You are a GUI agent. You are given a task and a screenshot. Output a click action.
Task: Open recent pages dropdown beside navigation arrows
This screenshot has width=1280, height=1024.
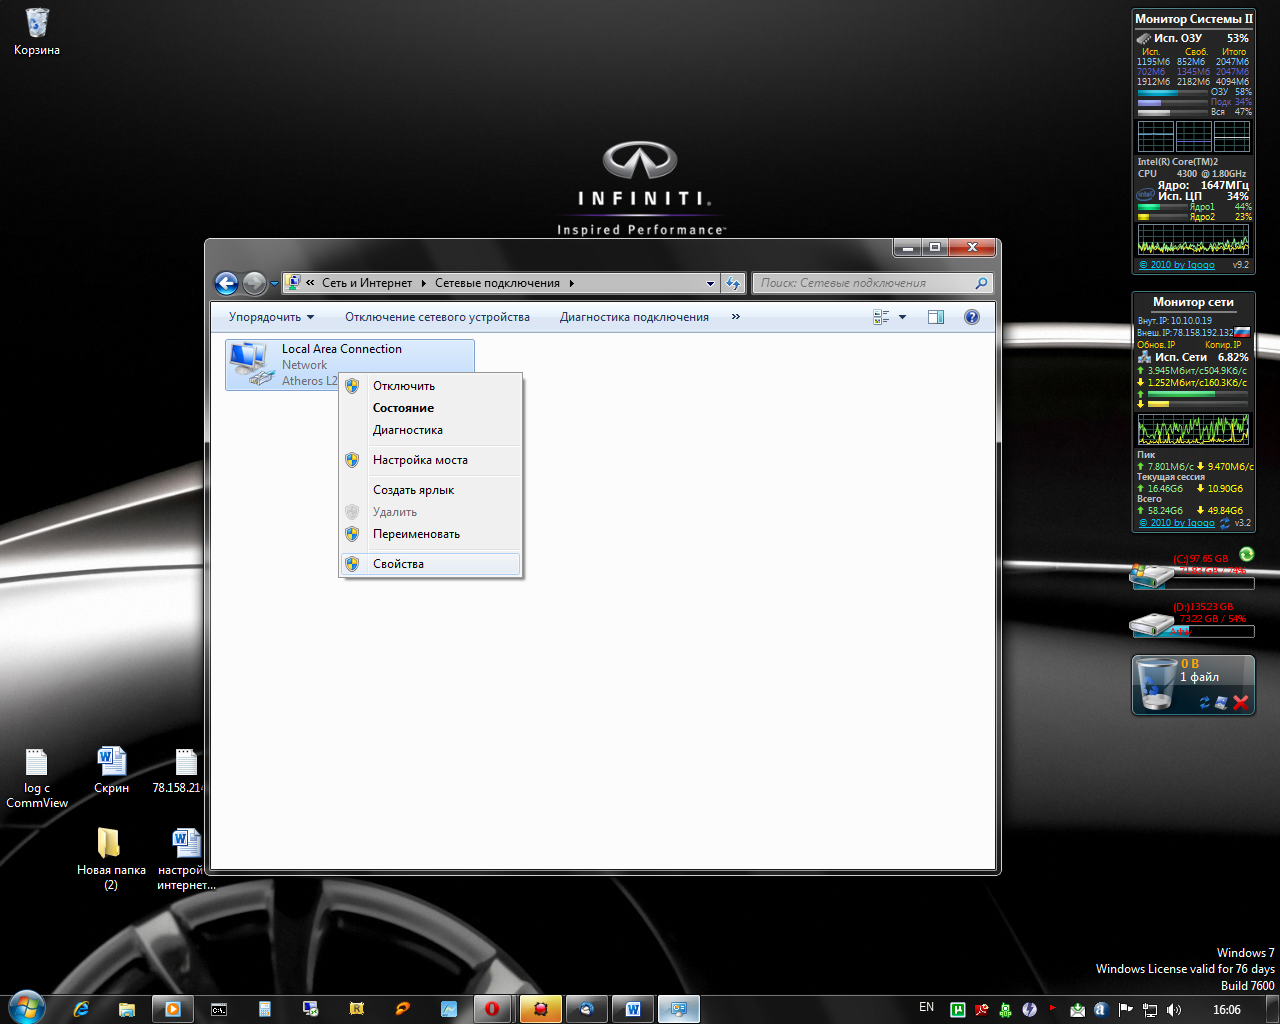pos(275,285)
